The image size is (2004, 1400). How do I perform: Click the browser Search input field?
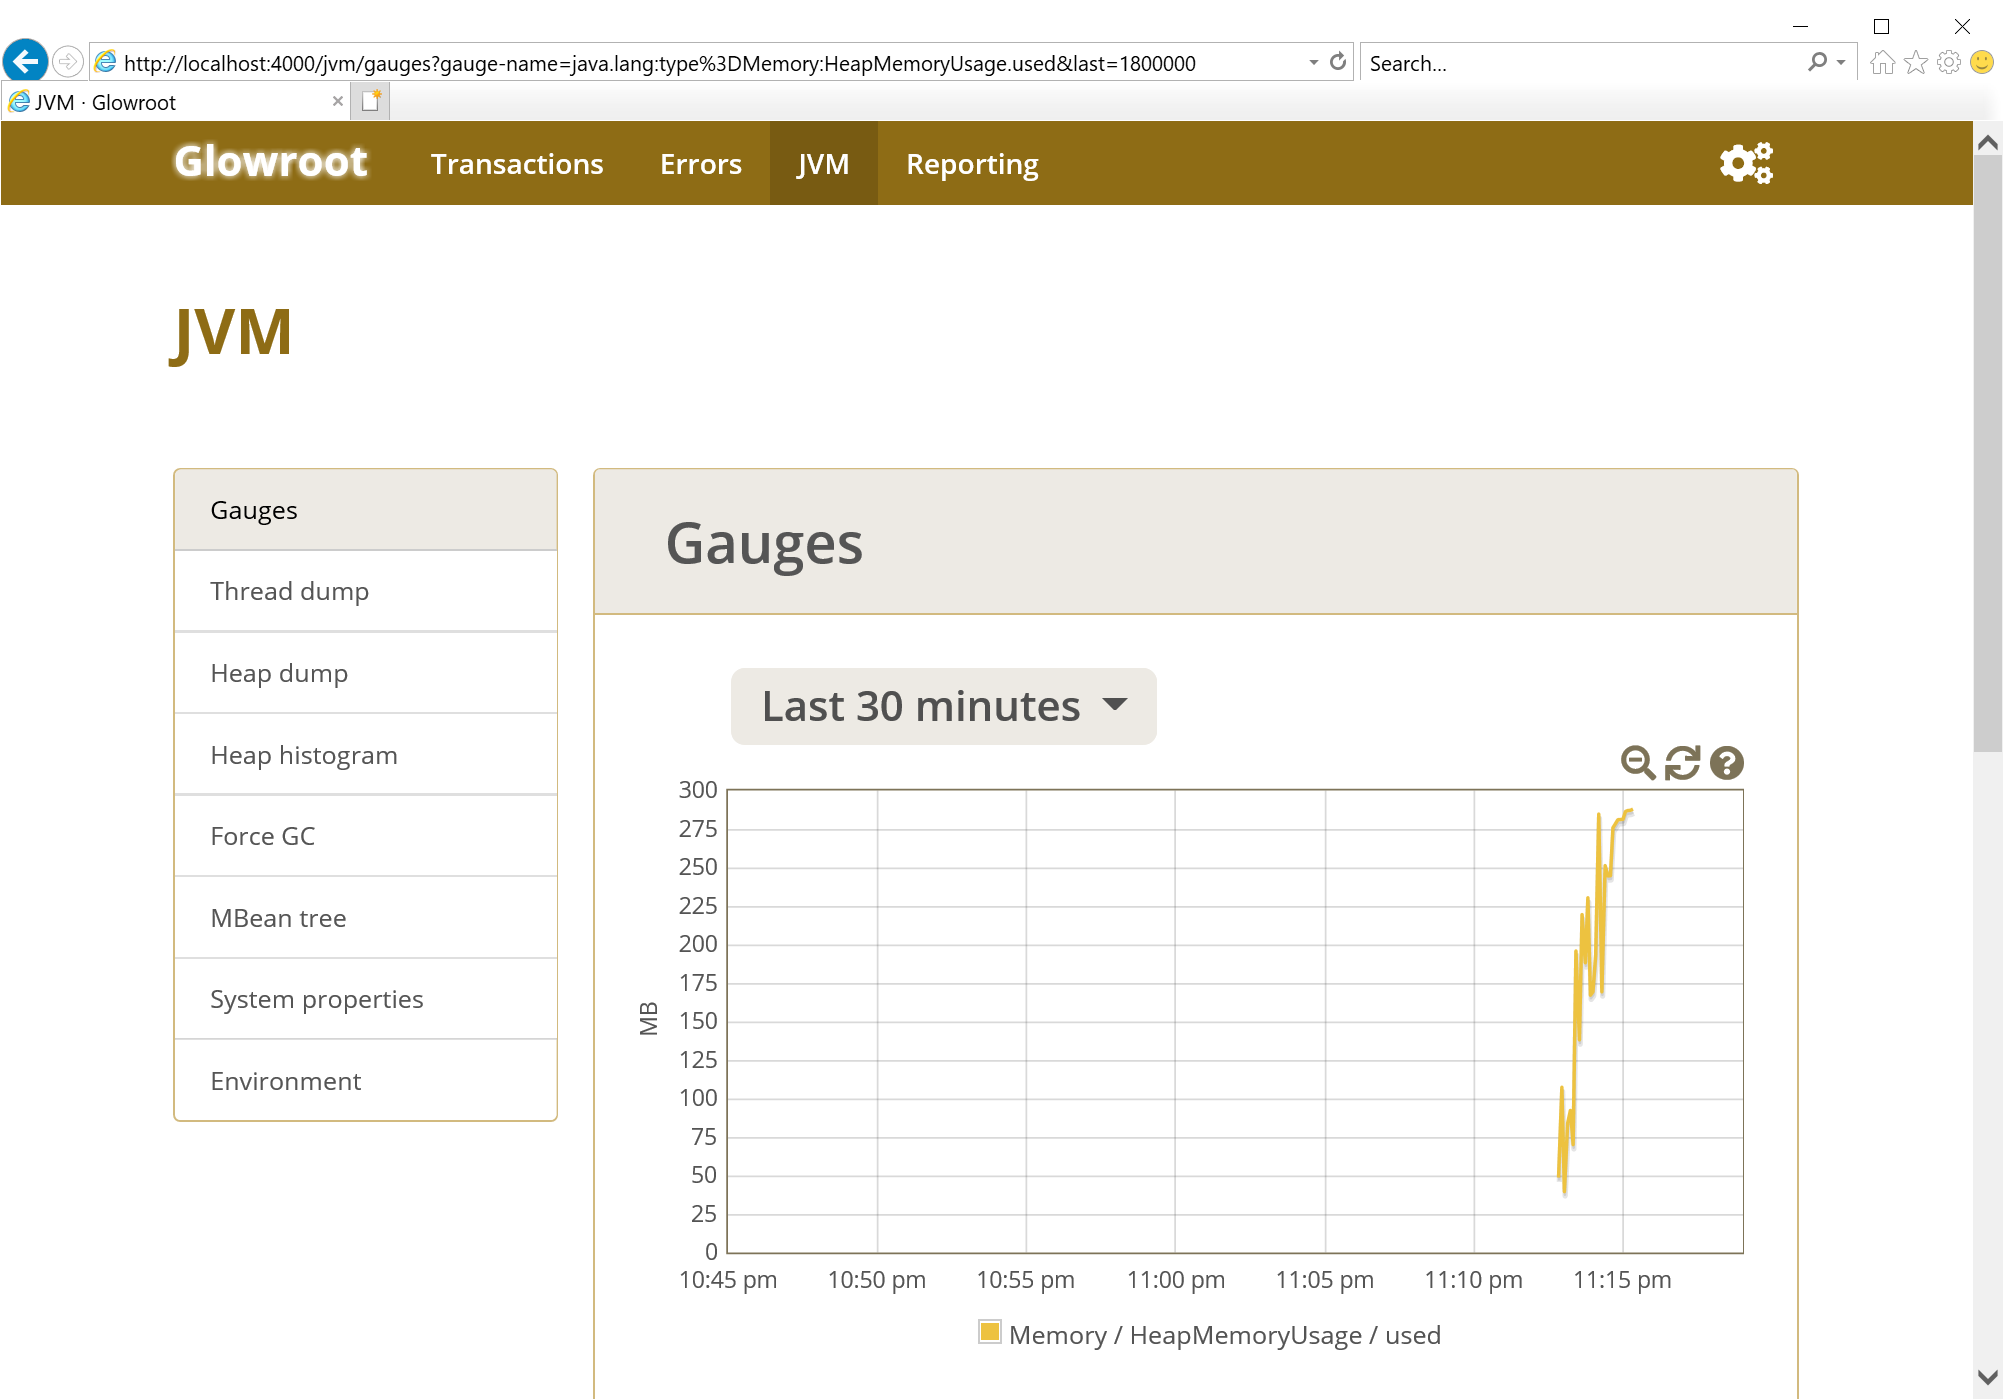1580,63
